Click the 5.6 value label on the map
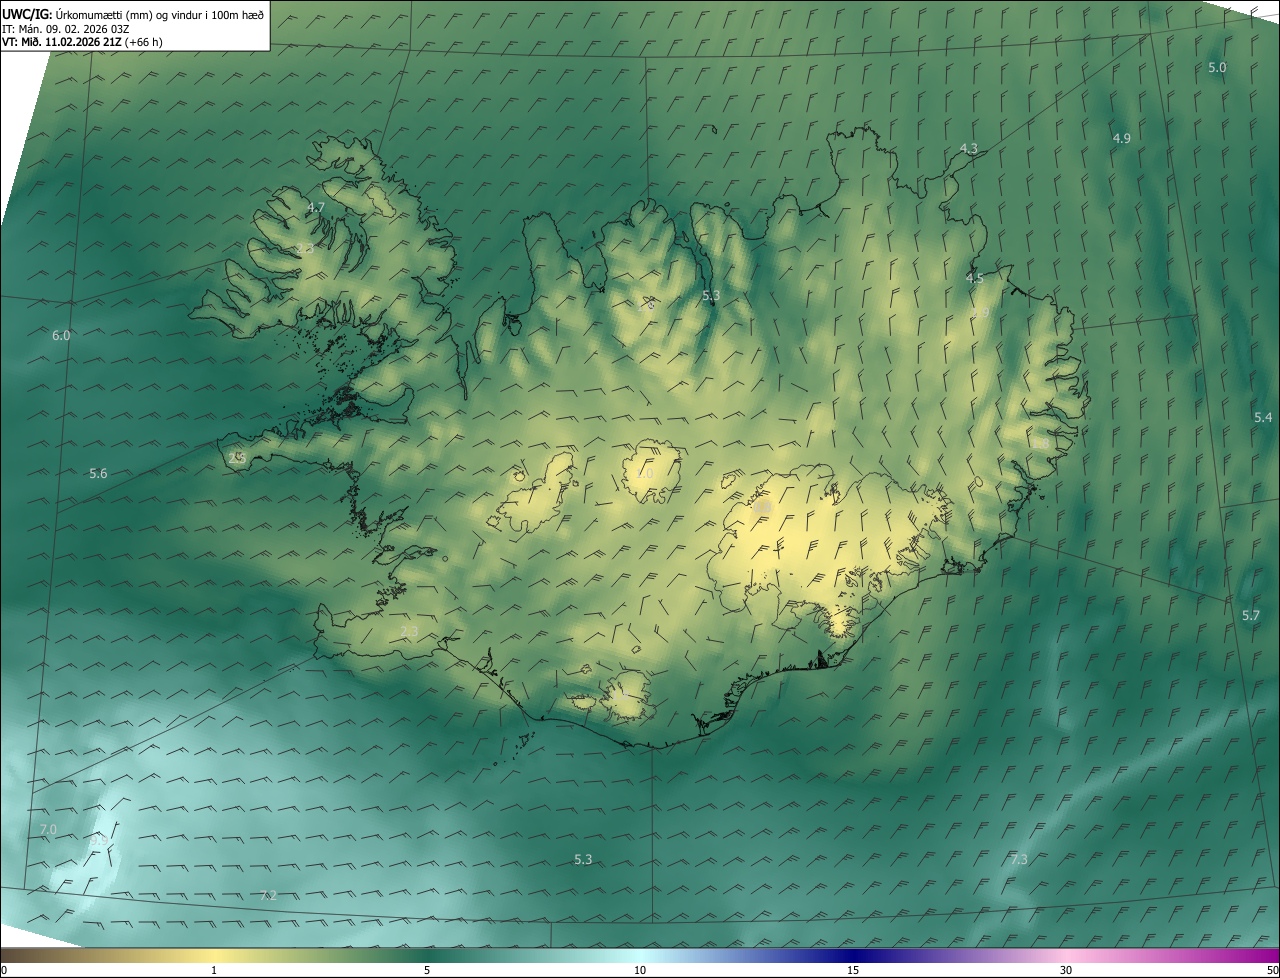The width and height of the screenshot is (1280, 978). [x=98, y=473]
